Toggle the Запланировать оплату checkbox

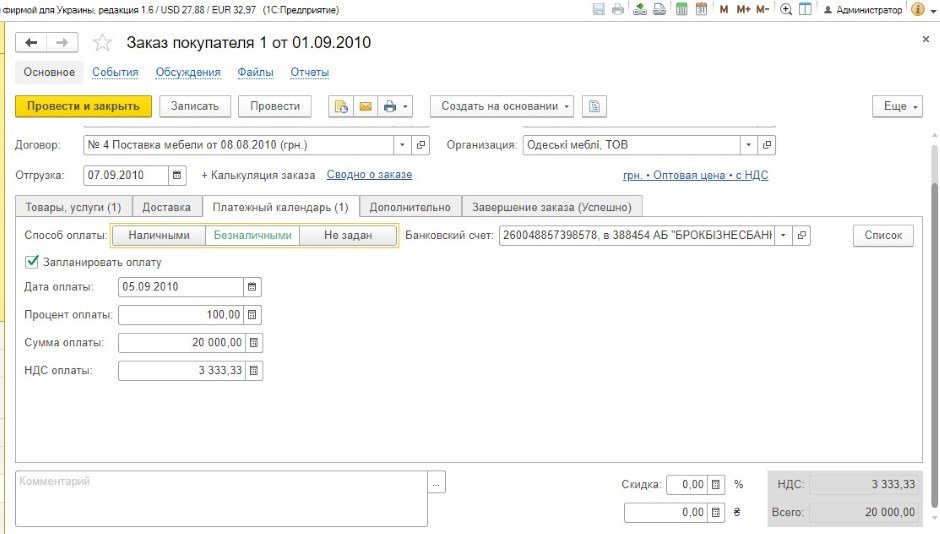click(32, 262)
